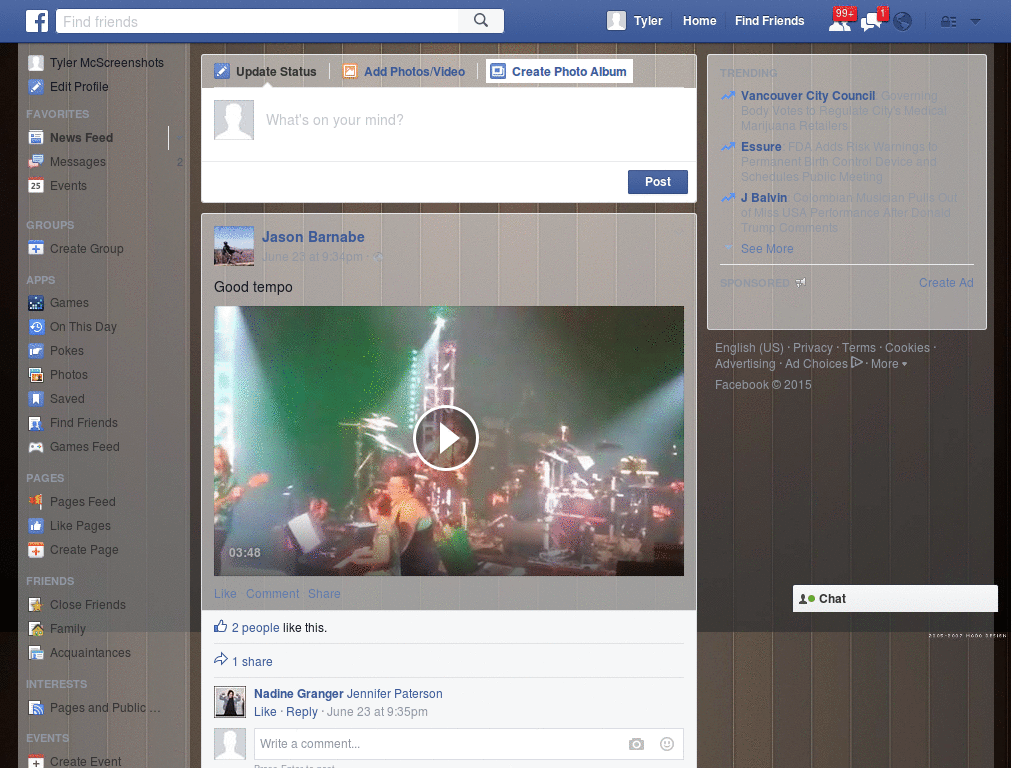Screen dimensions: 1024x768
Task: Click the News Feed sidebar icon
Action: [x=36, y=137]
